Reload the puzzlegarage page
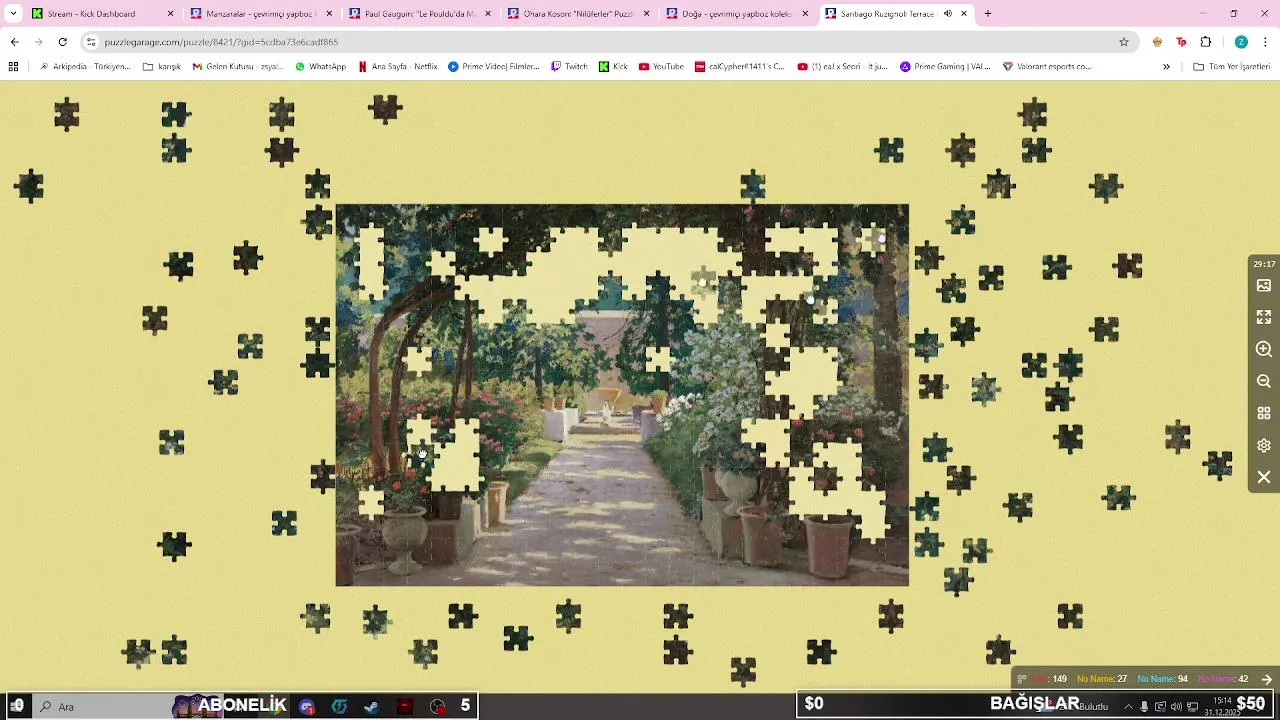This screenshot has height=720, width=1280. click(x=62, y=42)
